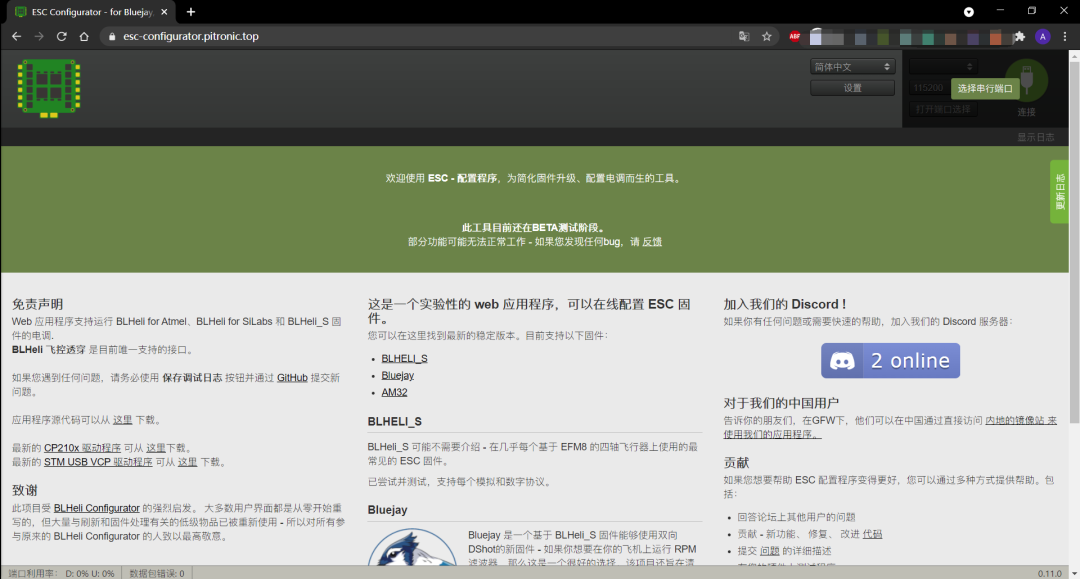
Task: Open the GitHub link in disclaimer
Action: [x=292, y=377]
